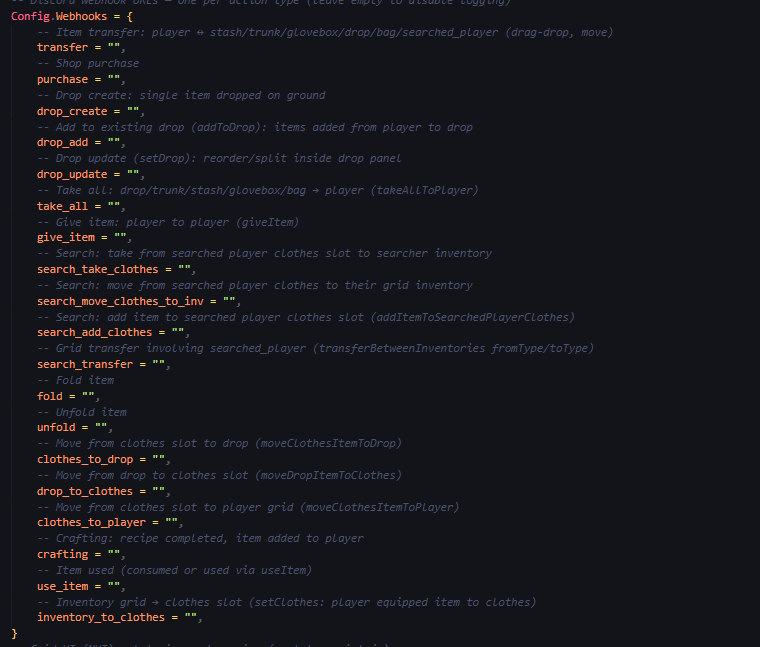Click the closing brace of the Webhooks table
The height and width of the screenshot is (647, 760).
(x=15, y=633)
